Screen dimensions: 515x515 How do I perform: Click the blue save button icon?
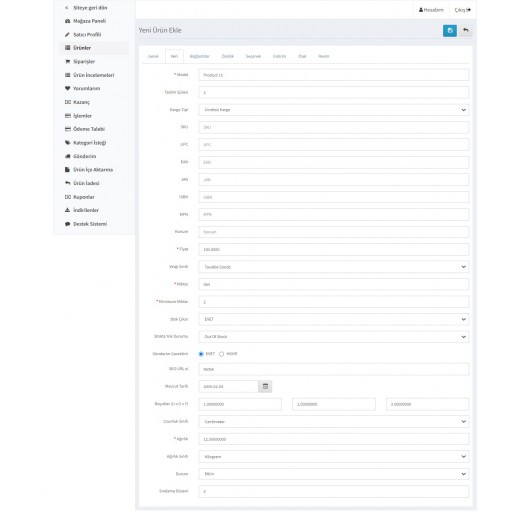450,31
